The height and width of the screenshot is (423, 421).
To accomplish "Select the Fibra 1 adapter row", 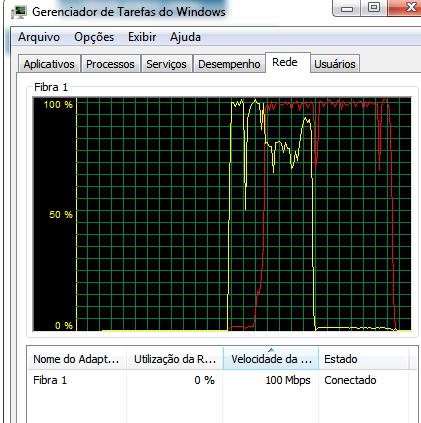I will coord(222,380).
